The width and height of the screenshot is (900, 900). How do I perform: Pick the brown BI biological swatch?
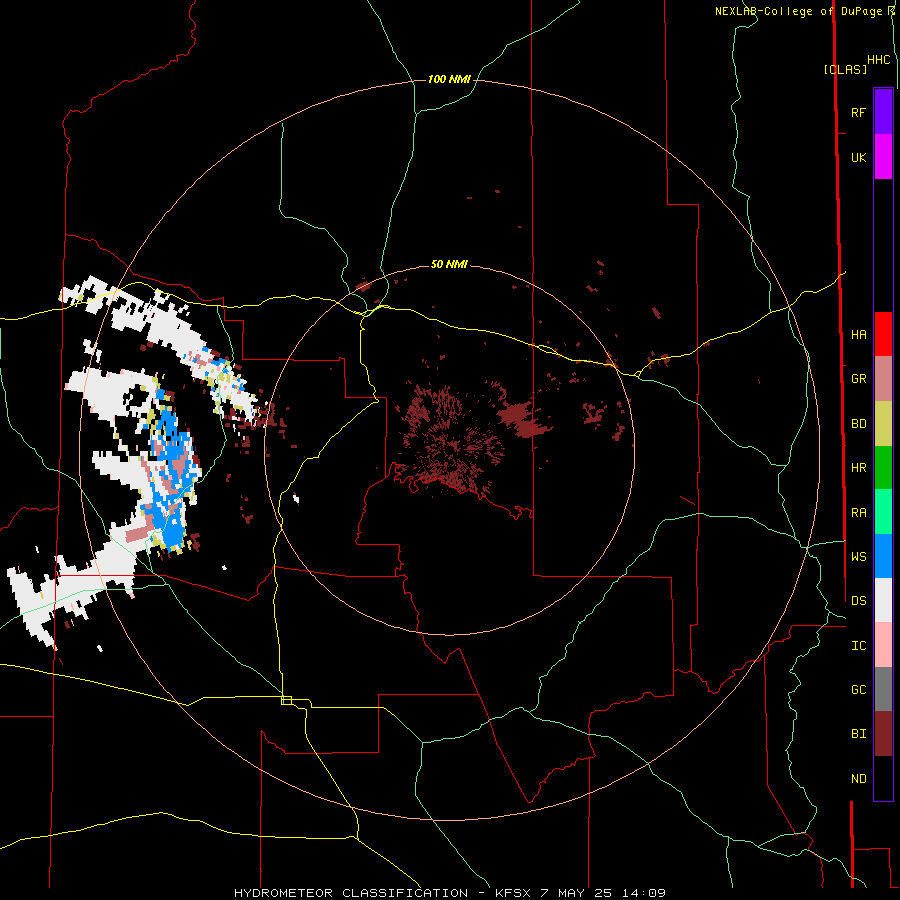pos(883,734)
